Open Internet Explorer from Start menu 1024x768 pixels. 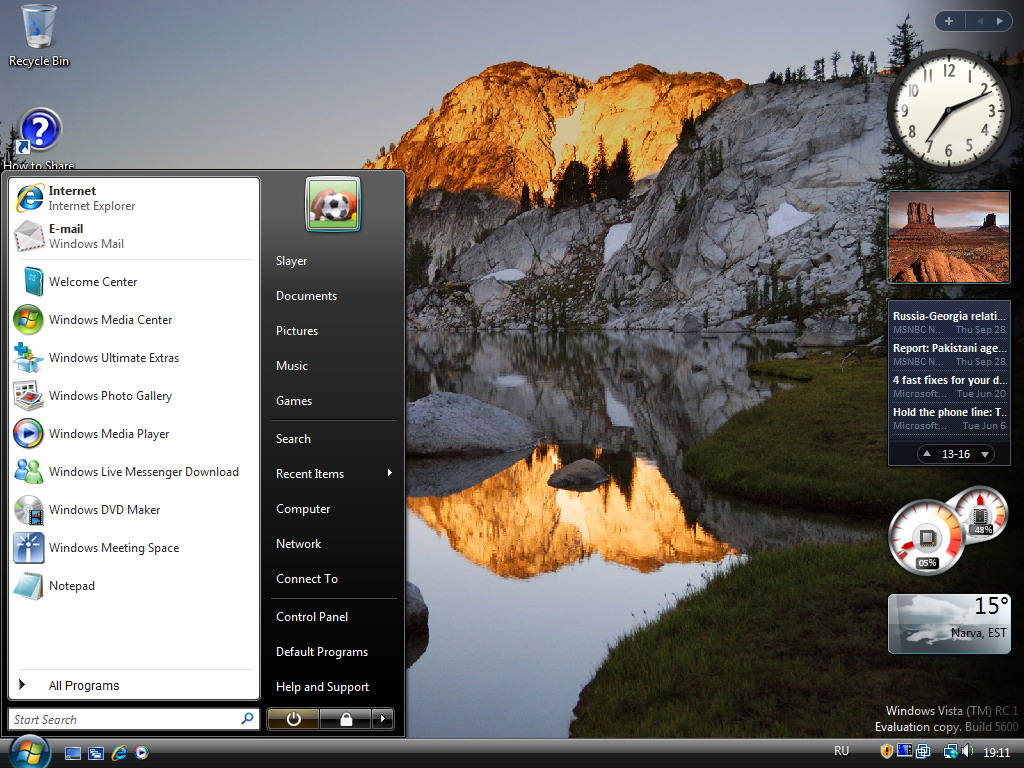(x=134, y=198)
